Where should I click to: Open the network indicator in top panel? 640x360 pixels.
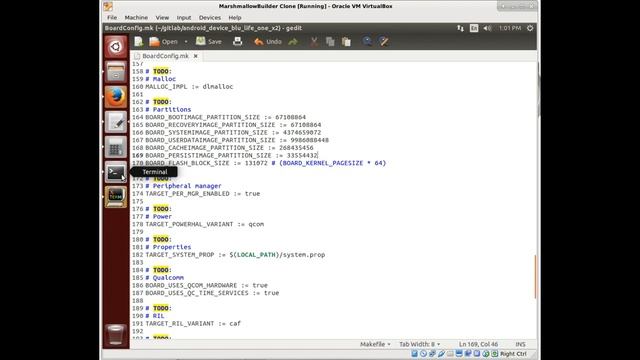(x=460, y=28)
